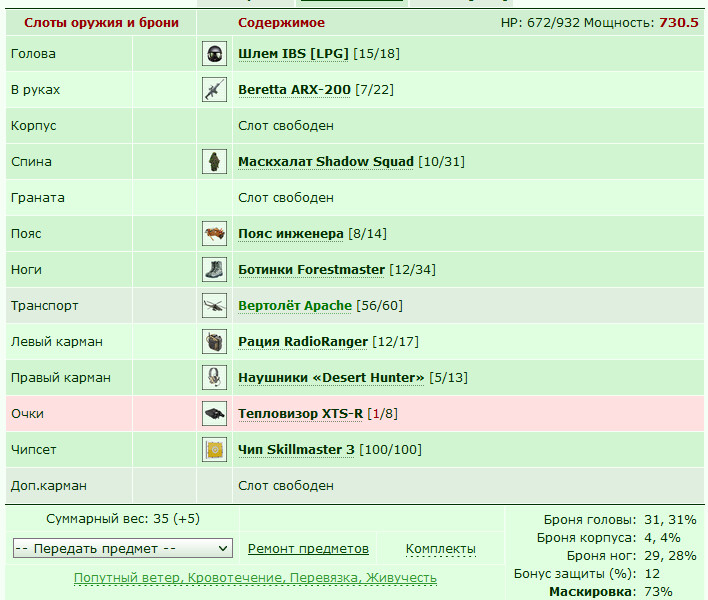Click the Skillmaster chip icon
This screenshot has width=708, height=600.
[214, 450]
